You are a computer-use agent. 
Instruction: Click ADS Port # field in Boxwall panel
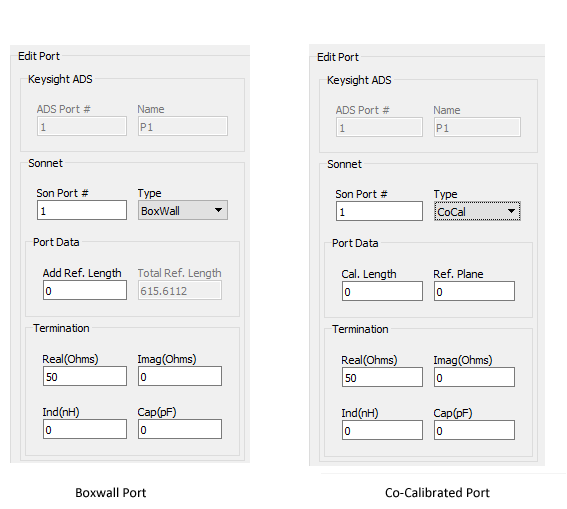(x=82, y=126)
